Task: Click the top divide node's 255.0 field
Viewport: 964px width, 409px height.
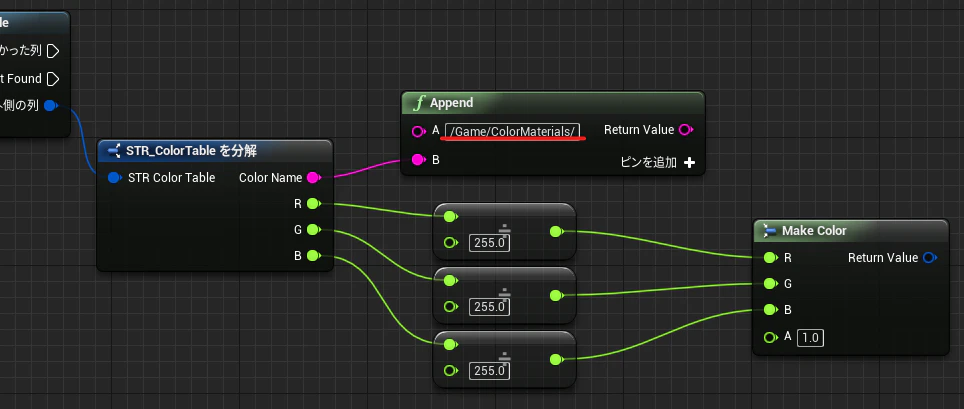Action: (490, 242)
